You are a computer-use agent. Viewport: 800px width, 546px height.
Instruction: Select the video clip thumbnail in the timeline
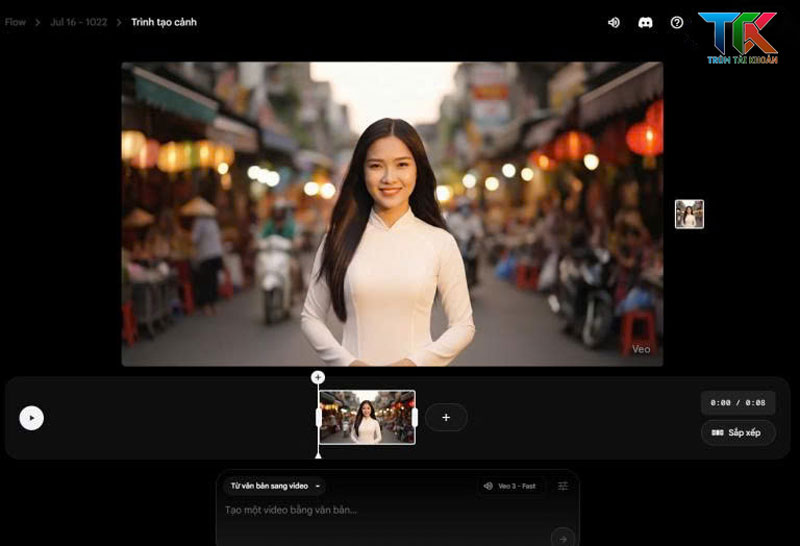(367, 417)
